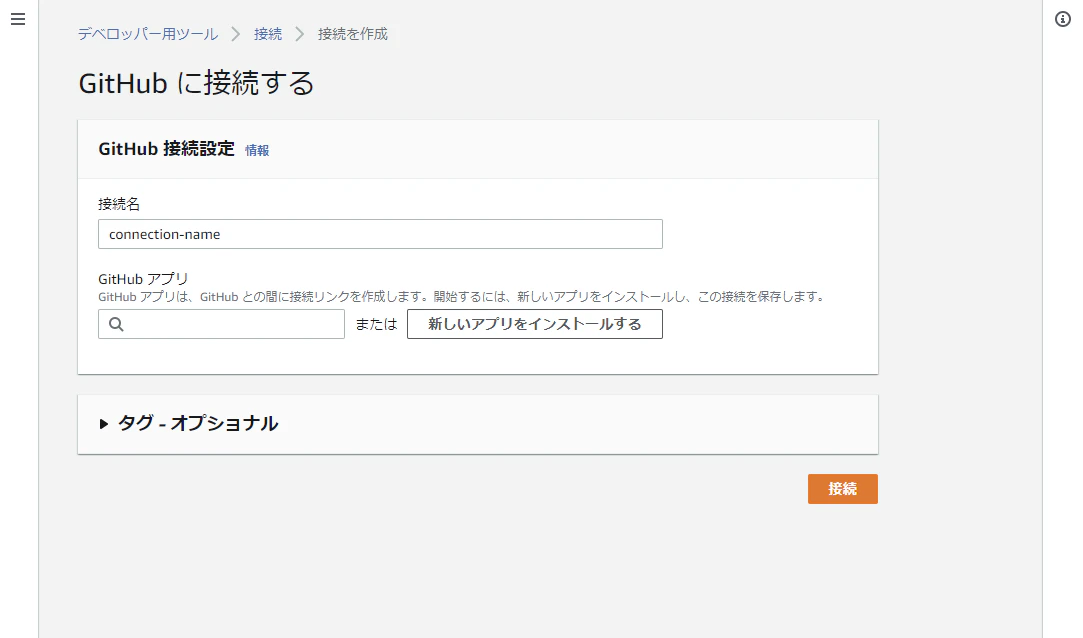
Task: Click the GitHub に接続する heading
Action: pos(196,84)
